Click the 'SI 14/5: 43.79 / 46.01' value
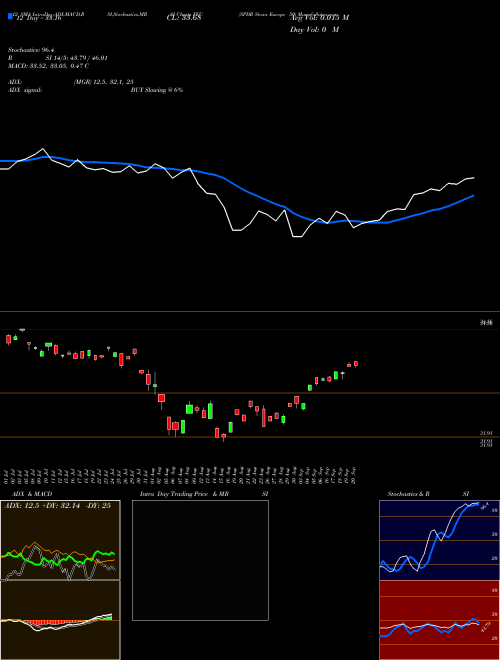This screenshot has height=660, width=500. [x=77, y=58]
